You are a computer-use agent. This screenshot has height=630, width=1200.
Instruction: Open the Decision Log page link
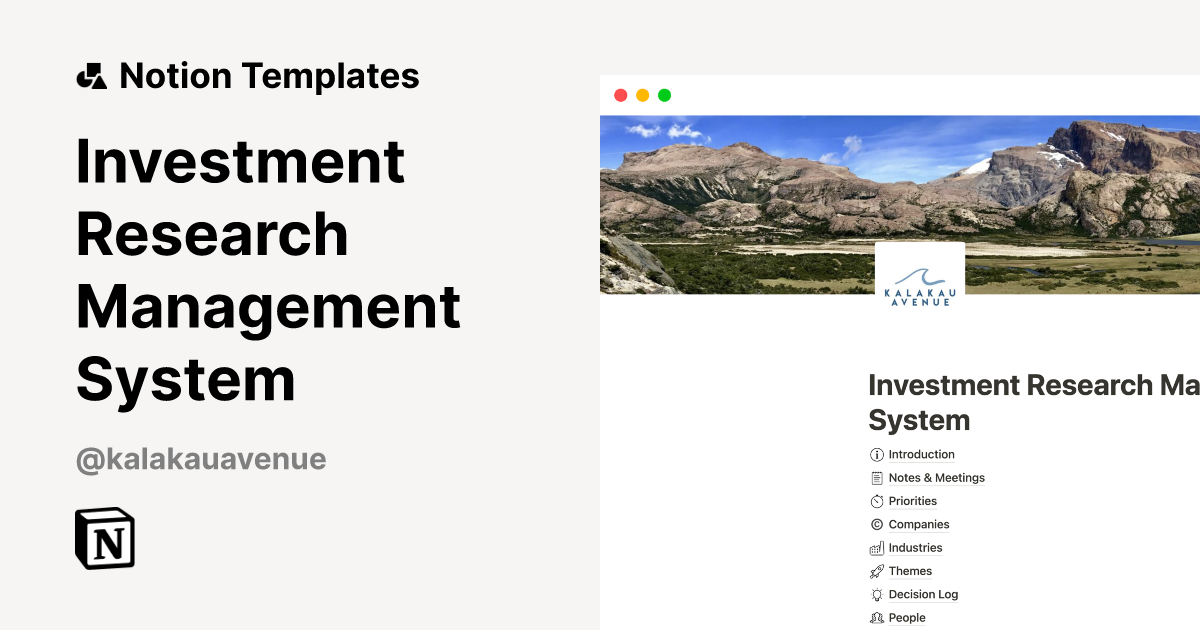(922, 594)
